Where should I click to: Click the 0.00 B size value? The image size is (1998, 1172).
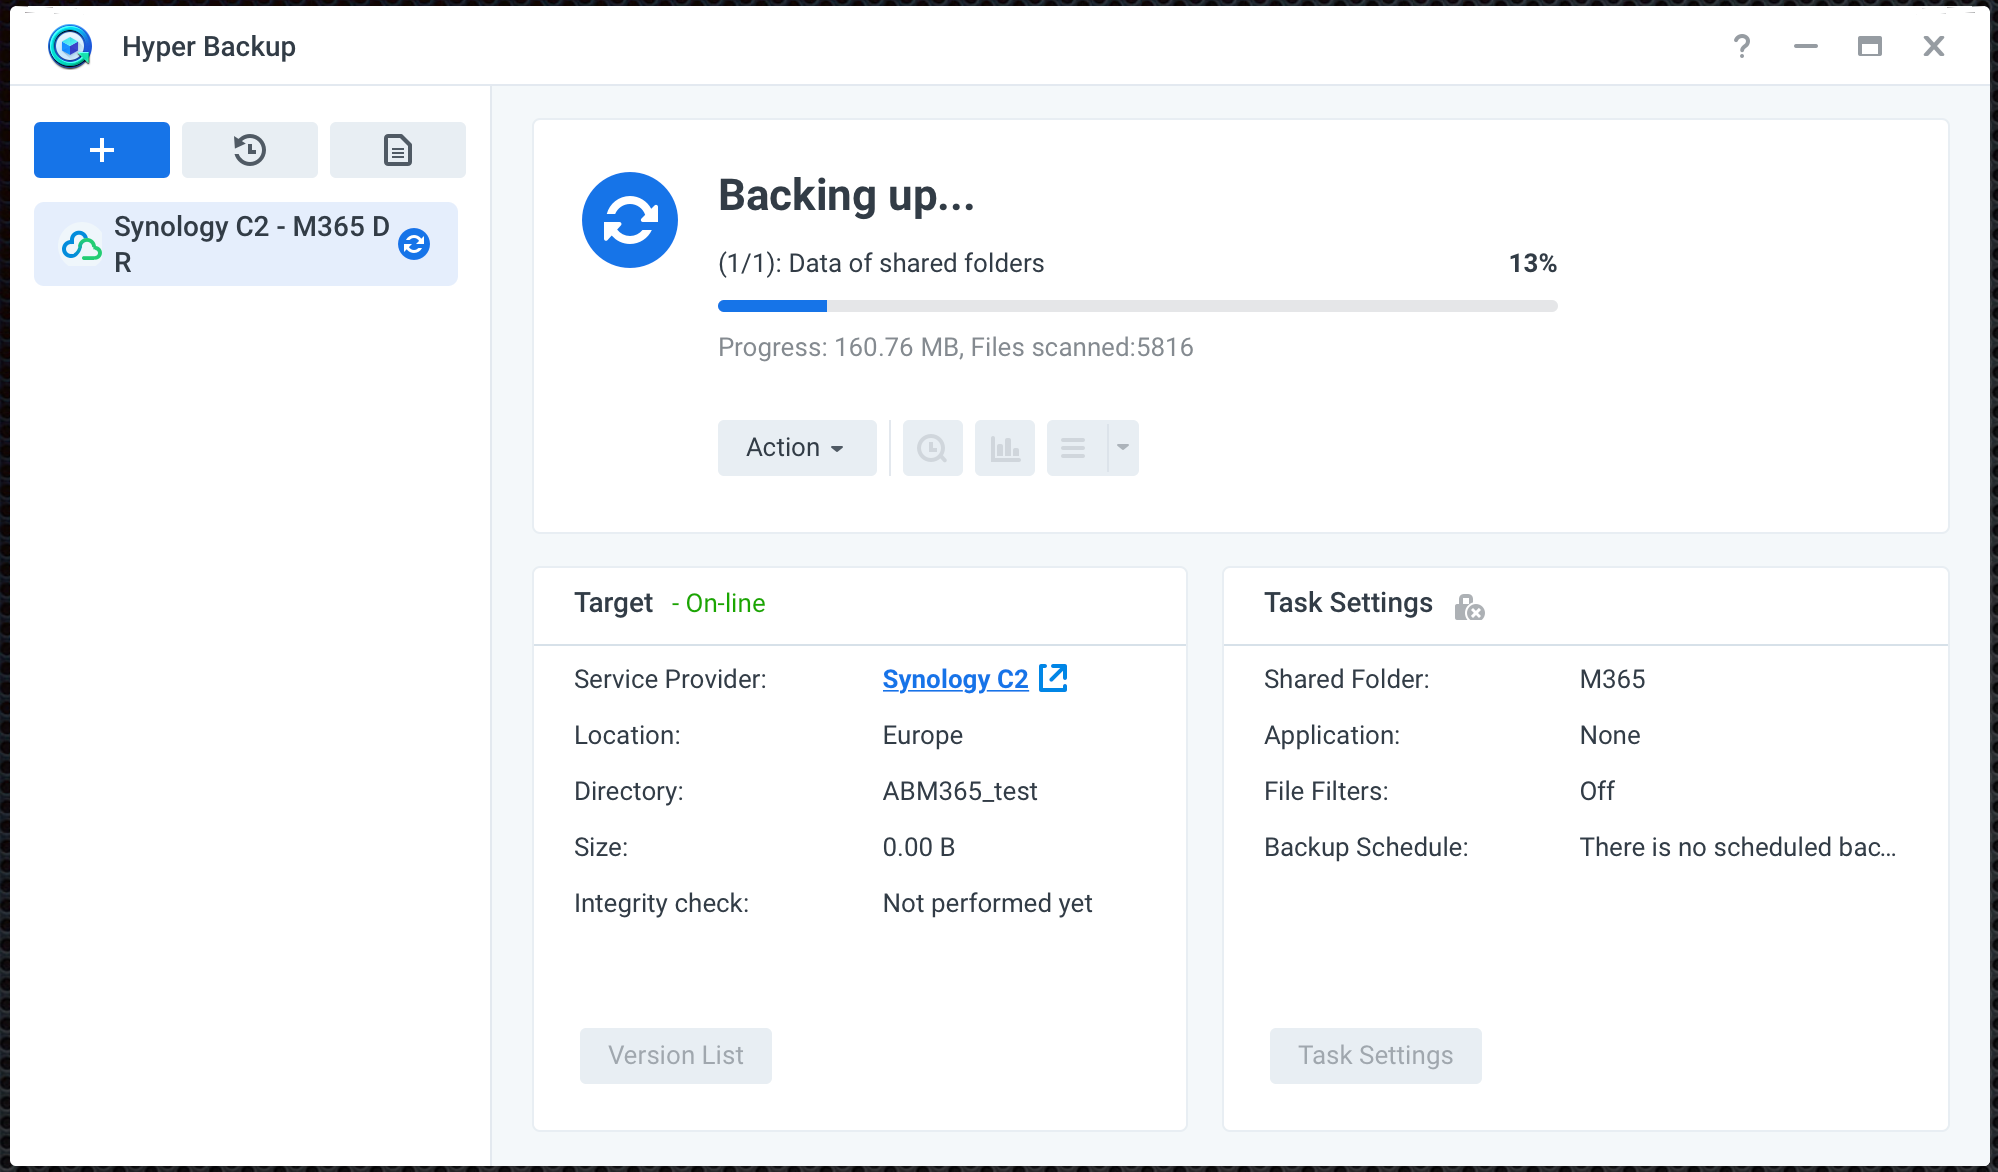(x=918, y=847)
